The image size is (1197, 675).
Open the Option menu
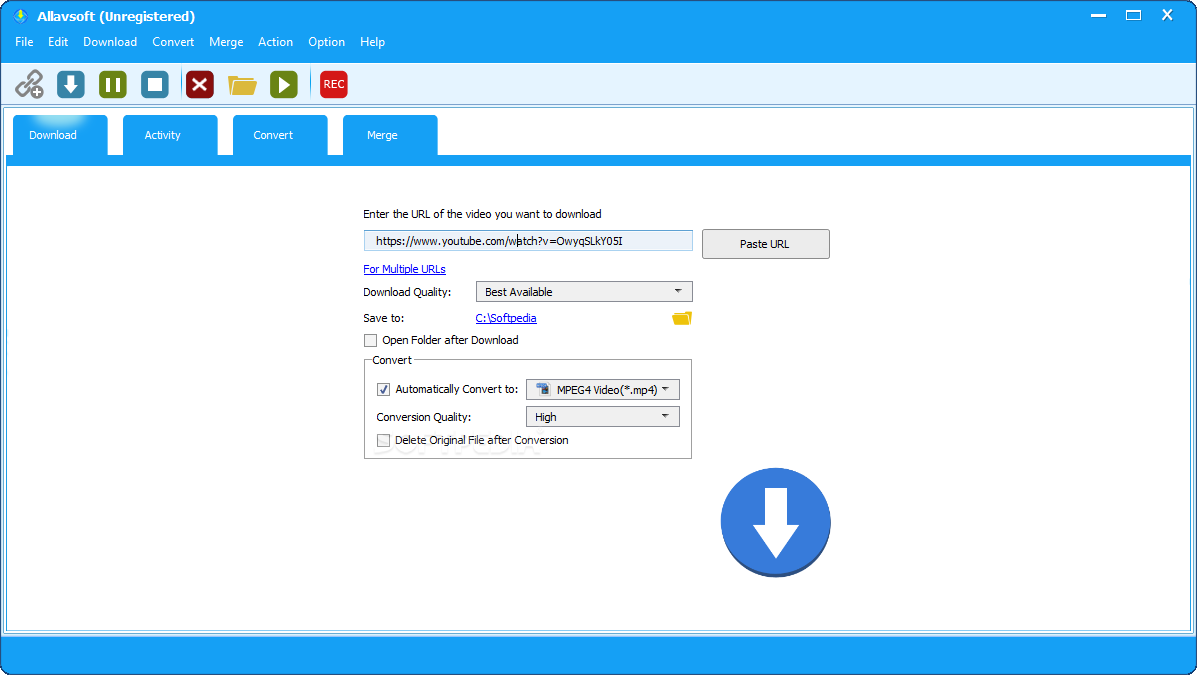[326, 41]
